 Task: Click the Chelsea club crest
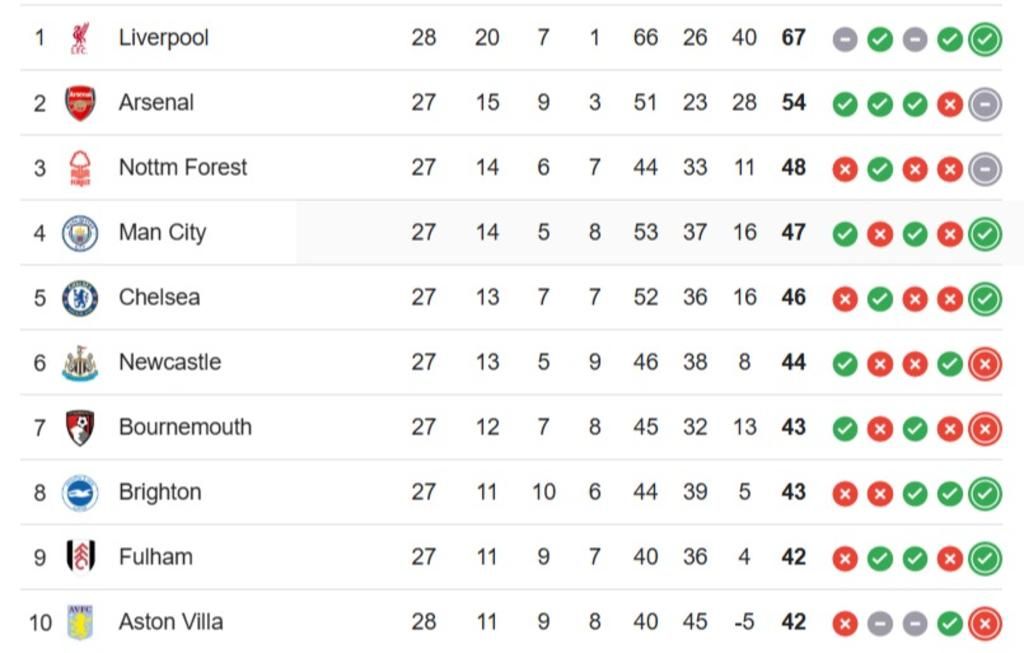pyautogui.click(x=80, y=298)
